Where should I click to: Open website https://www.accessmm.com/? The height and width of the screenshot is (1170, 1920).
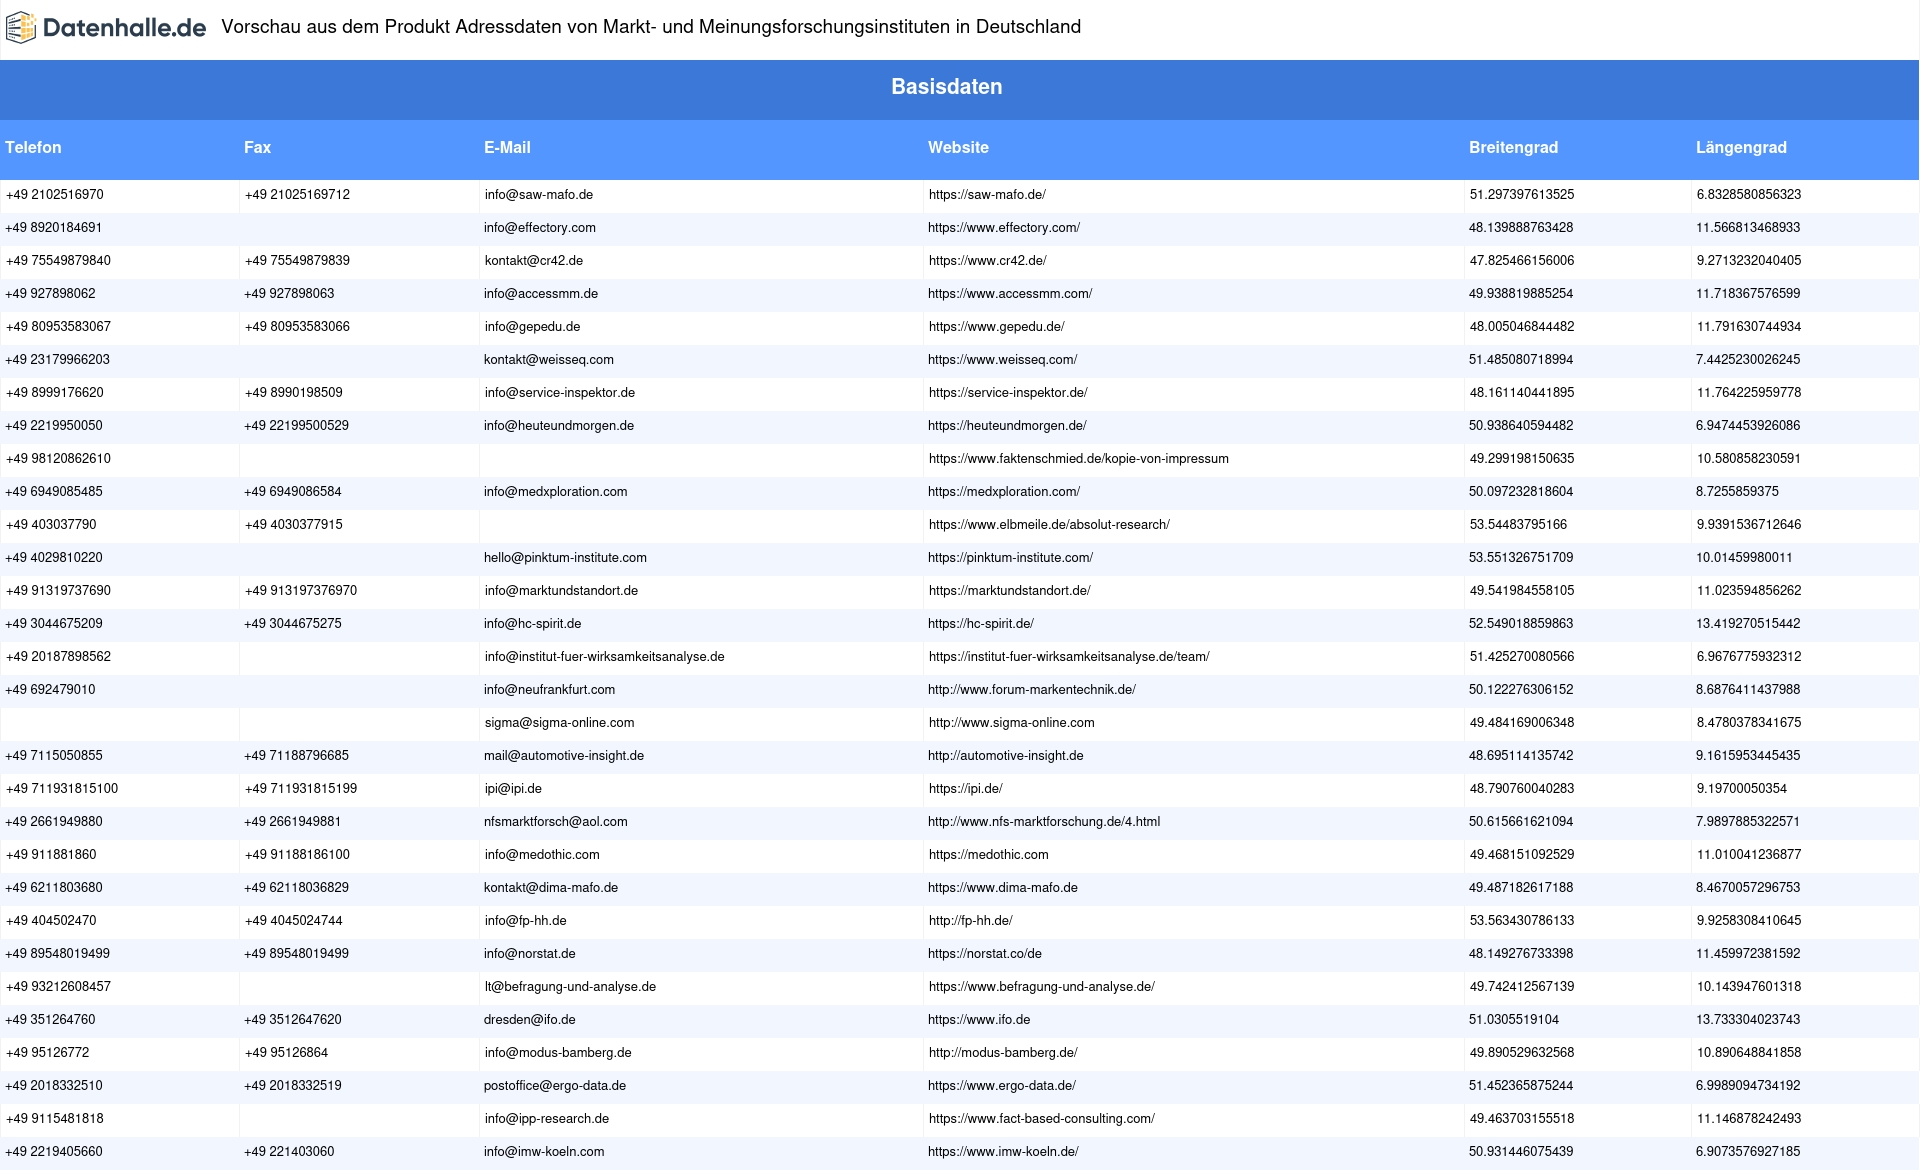coord(1010,294)
